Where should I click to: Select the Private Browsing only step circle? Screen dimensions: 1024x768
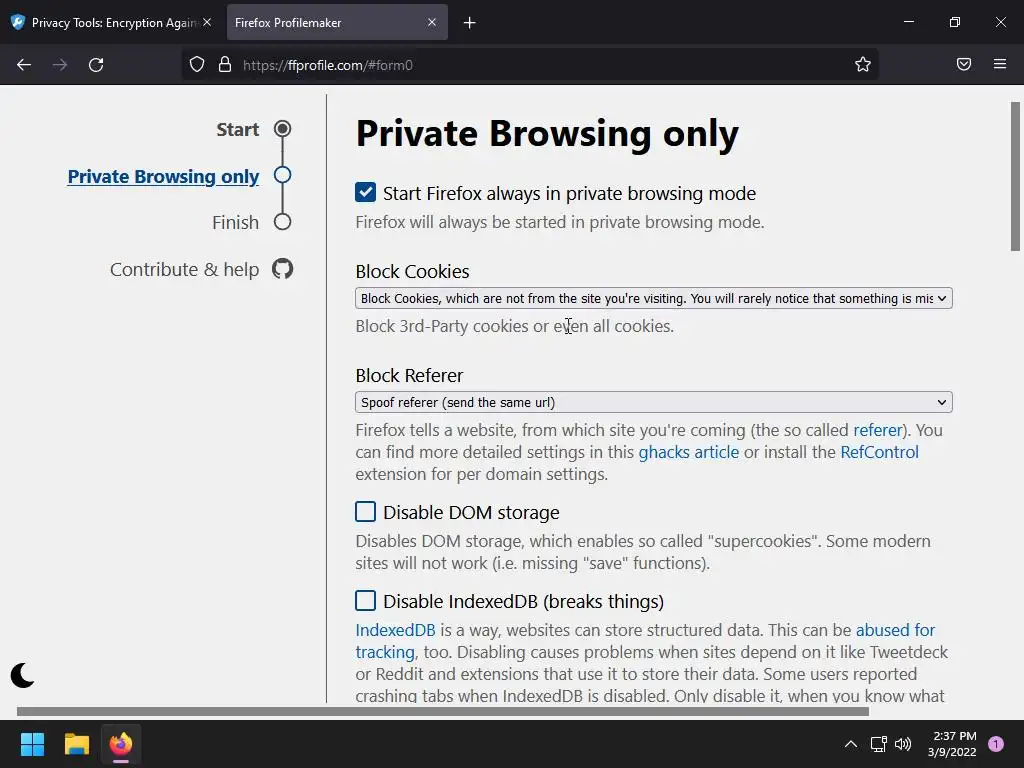[282, 175]
